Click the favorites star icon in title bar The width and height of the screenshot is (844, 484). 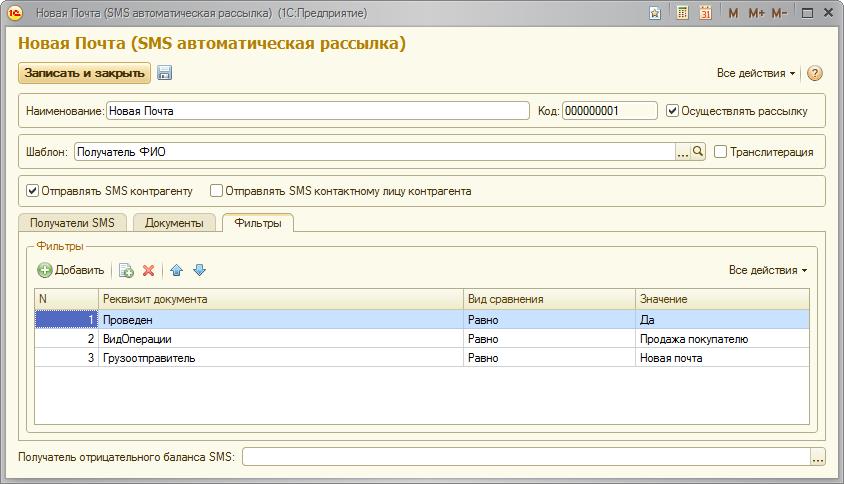(x=655, y=13)
